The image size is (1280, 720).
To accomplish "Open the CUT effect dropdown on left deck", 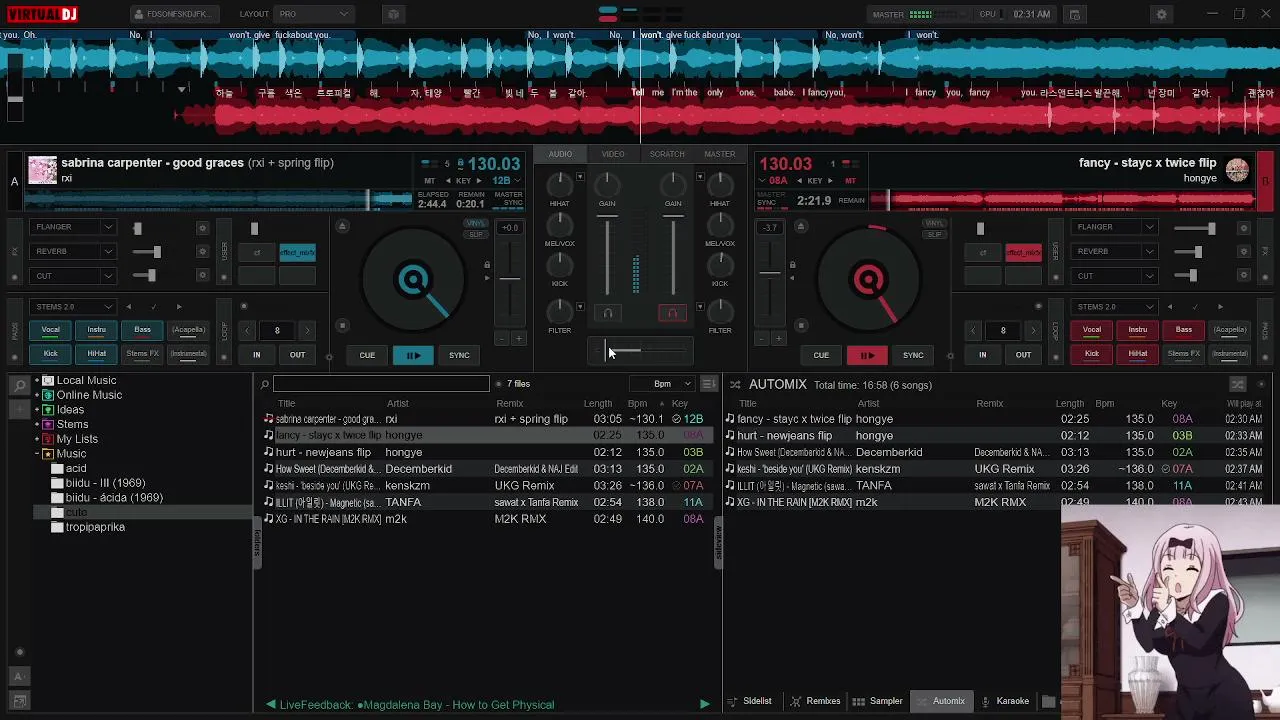I will click(x=73, y=275).
